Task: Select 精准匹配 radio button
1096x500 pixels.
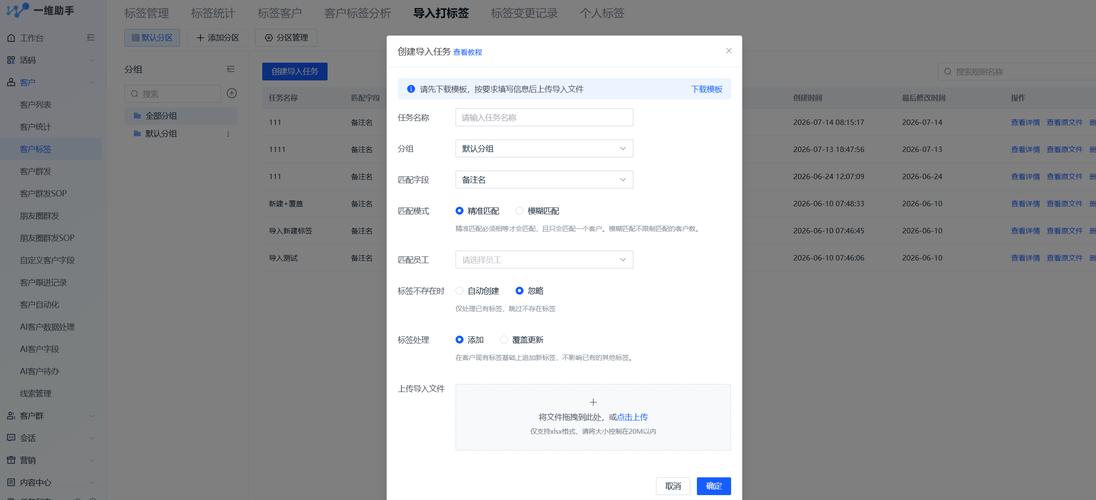Action: [x=459, y=210]
